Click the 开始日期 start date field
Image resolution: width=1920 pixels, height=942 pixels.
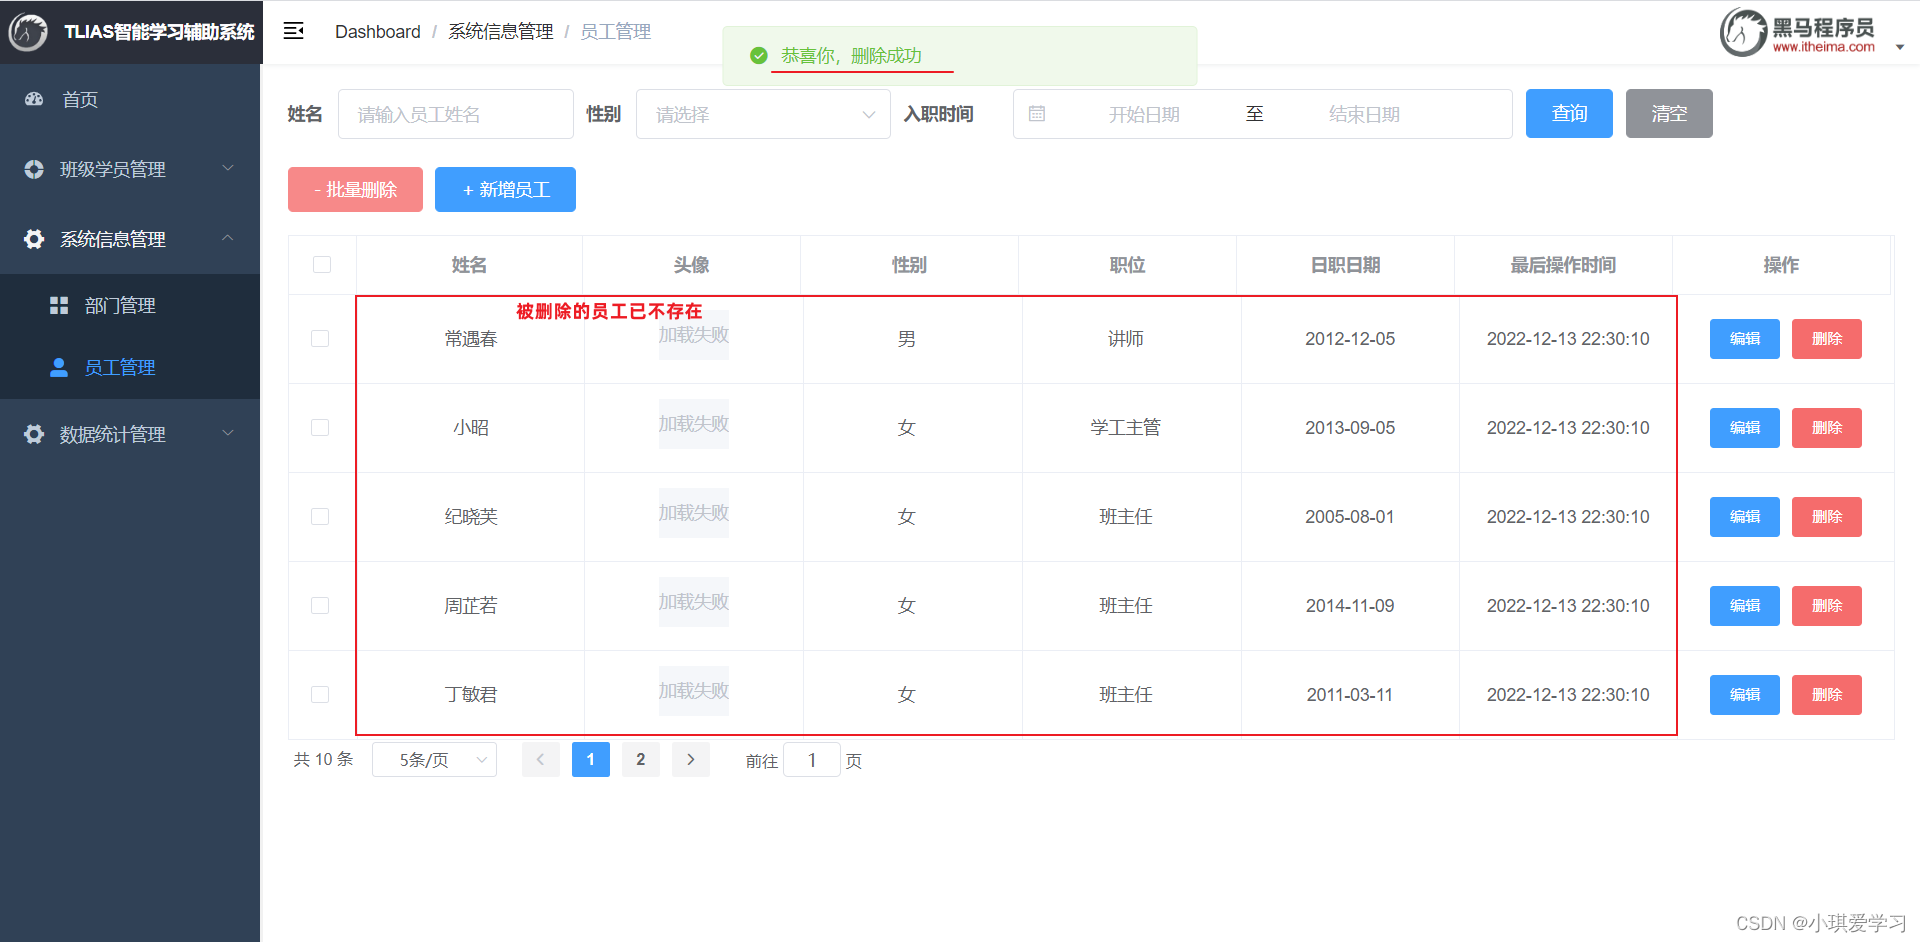click(1144, 114)
